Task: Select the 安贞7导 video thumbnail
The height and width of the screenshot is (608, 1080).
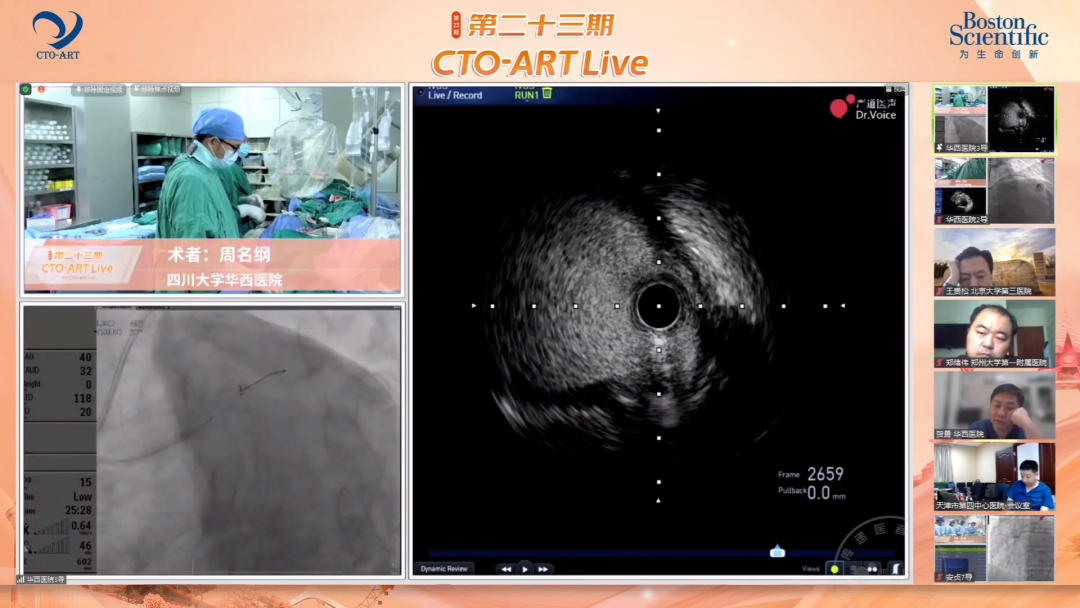Action: 993,547
